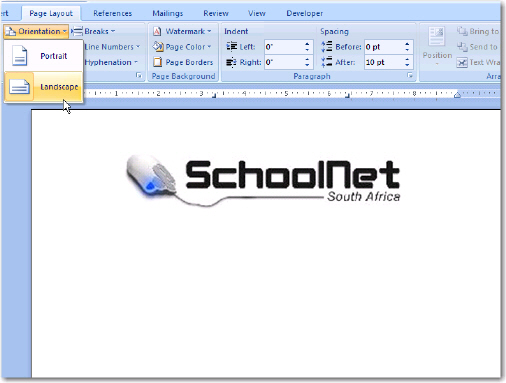
Task: Increase the Indent Left value
Action: coord(307,44)
